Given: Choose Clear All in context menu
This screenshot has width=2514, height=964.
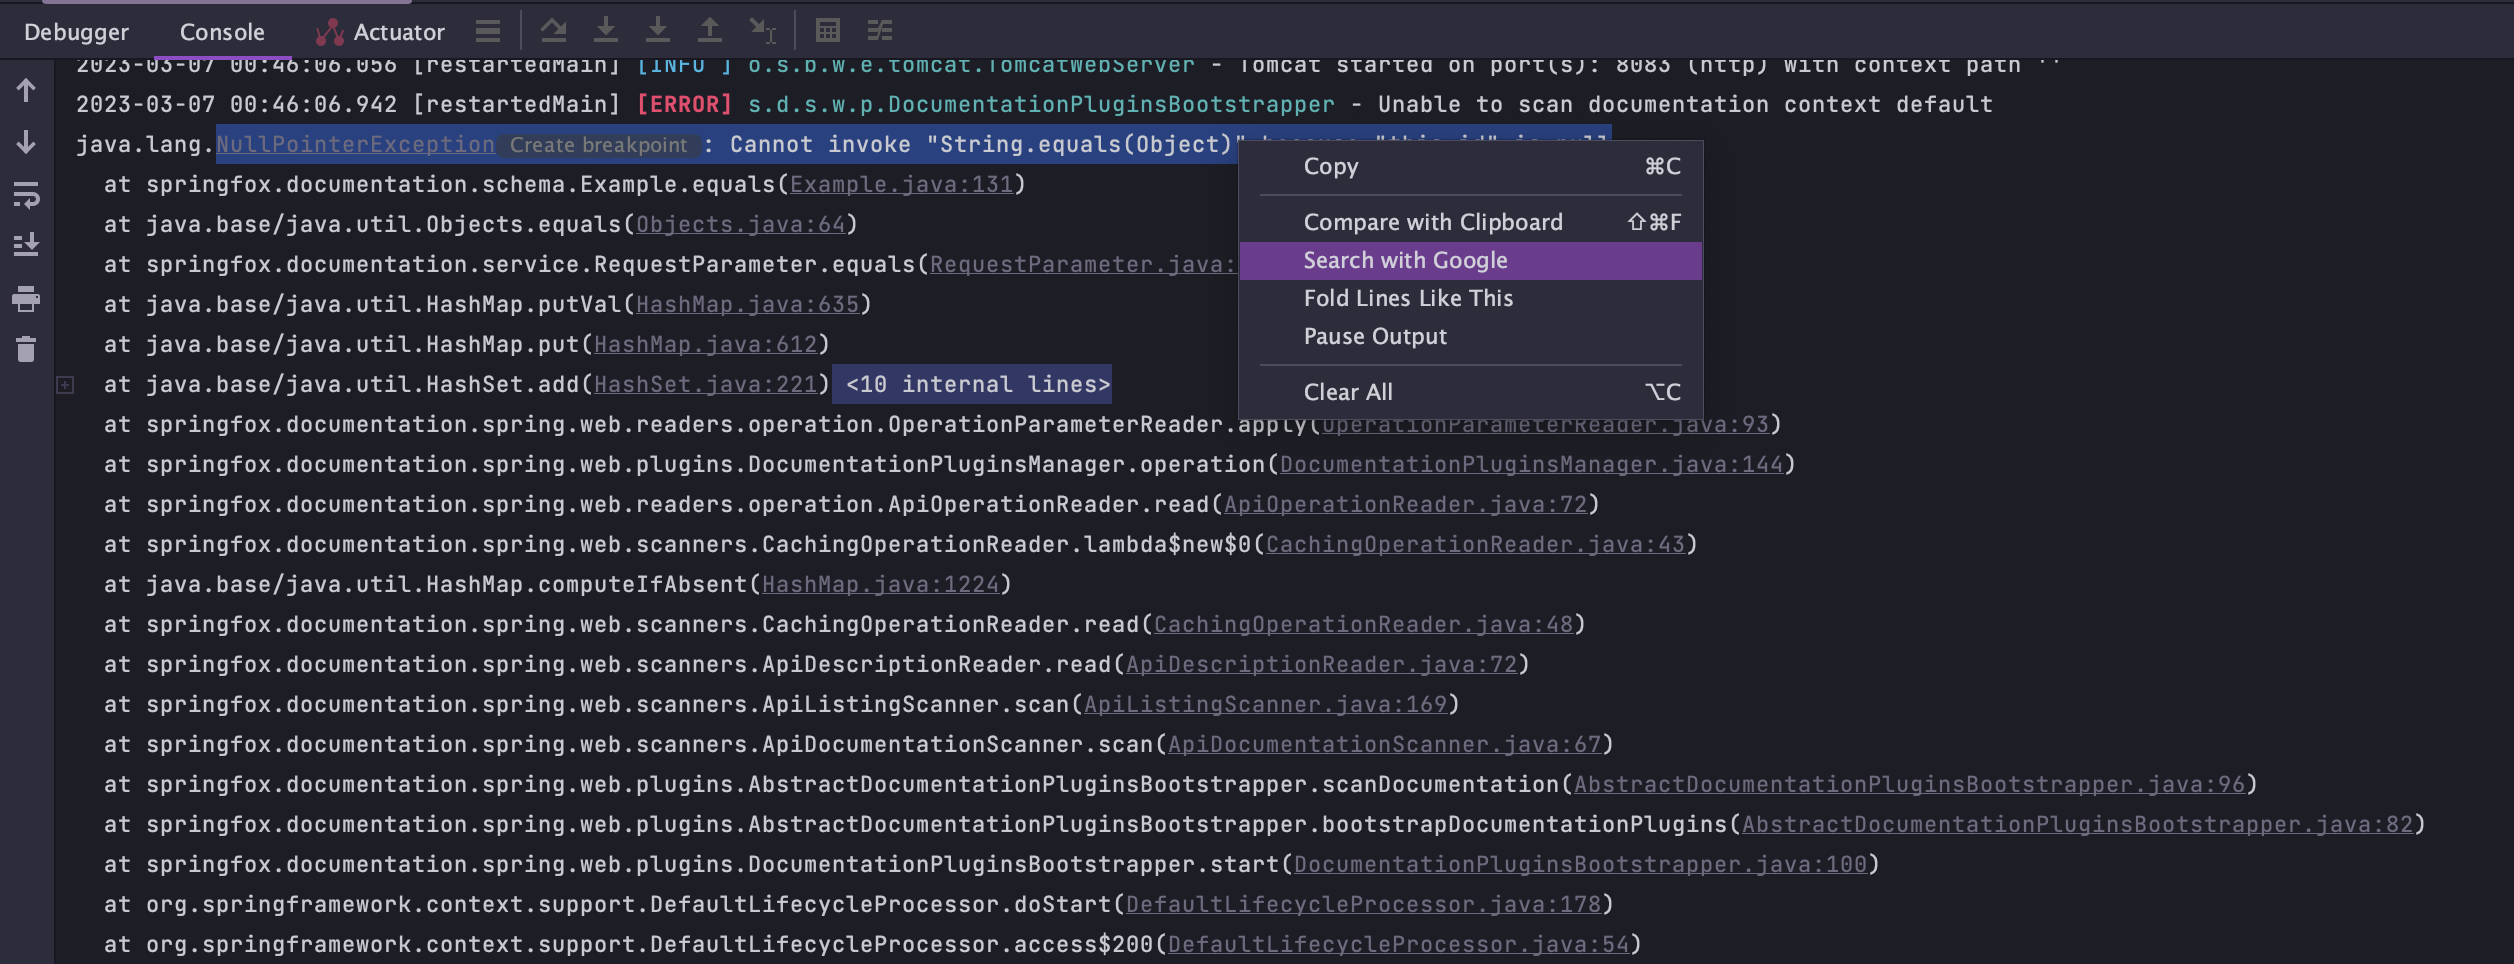Looking at the screenshot, I should [1471, 392].
